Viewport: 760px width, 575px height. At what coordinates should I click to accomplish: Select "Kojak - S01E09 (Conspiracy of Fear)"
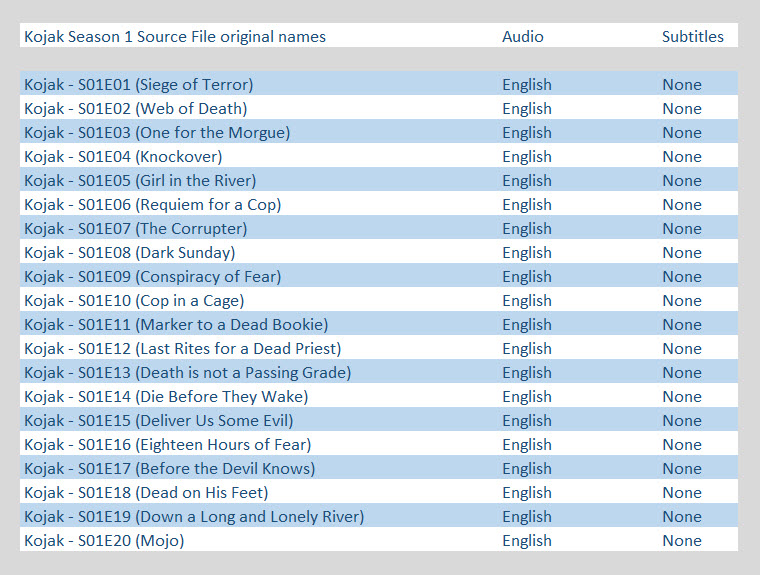153,276
